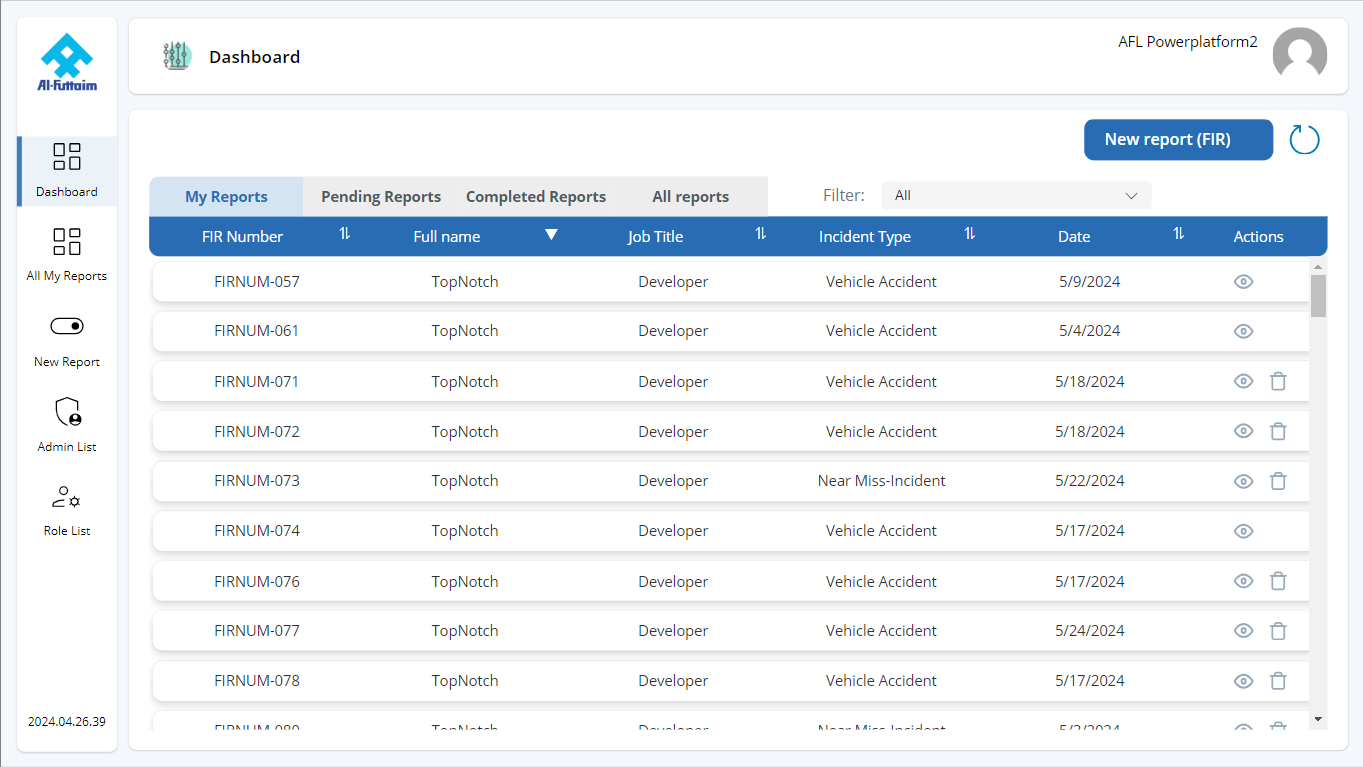The image size is (1363, 767).
Task: Select FIRNUM-061 cell
Action: coord(257,331)
